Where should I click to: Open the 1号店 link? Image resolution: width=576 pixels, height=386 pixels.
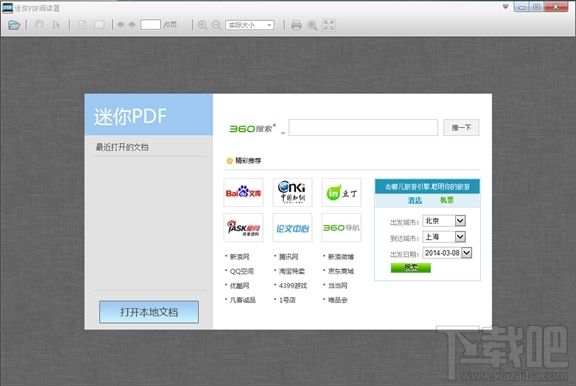pos(287,300)
